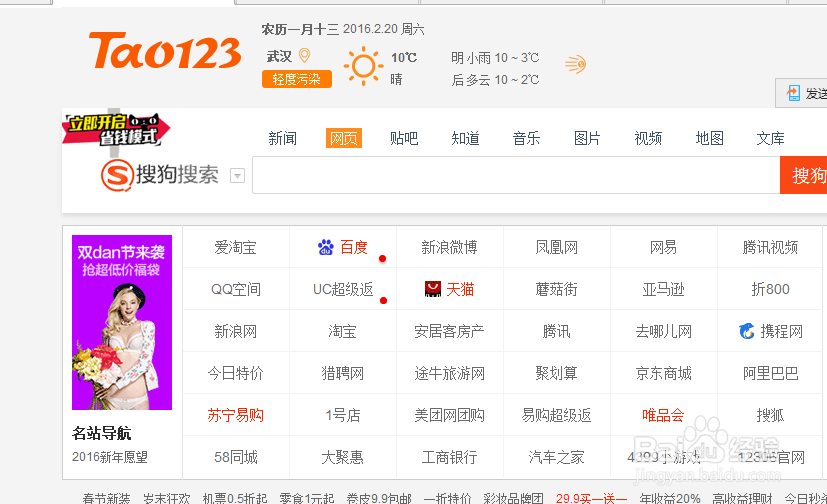This screenshot has width=827, height=504.
Task: Open the 新浪网 link
Action: click(x=235, y=332)
